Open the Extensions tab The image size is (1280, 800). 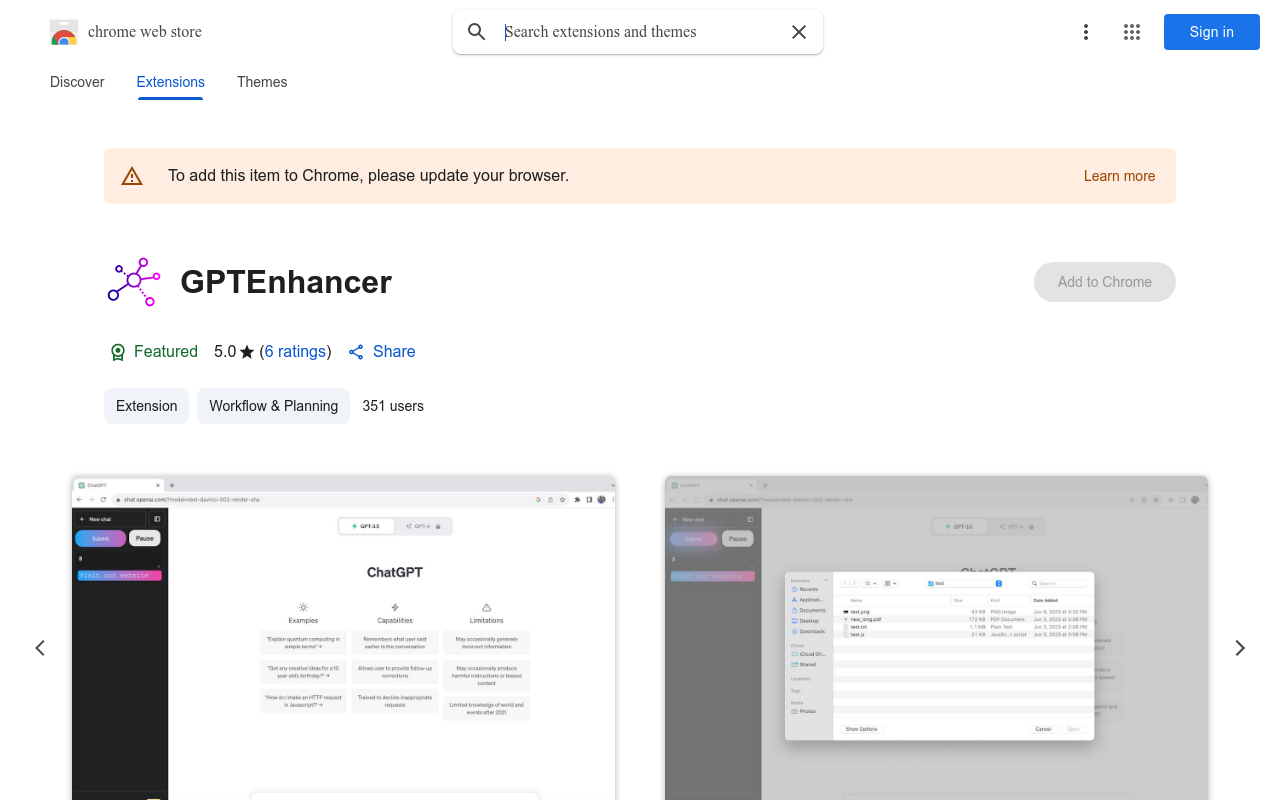(171, 82)
